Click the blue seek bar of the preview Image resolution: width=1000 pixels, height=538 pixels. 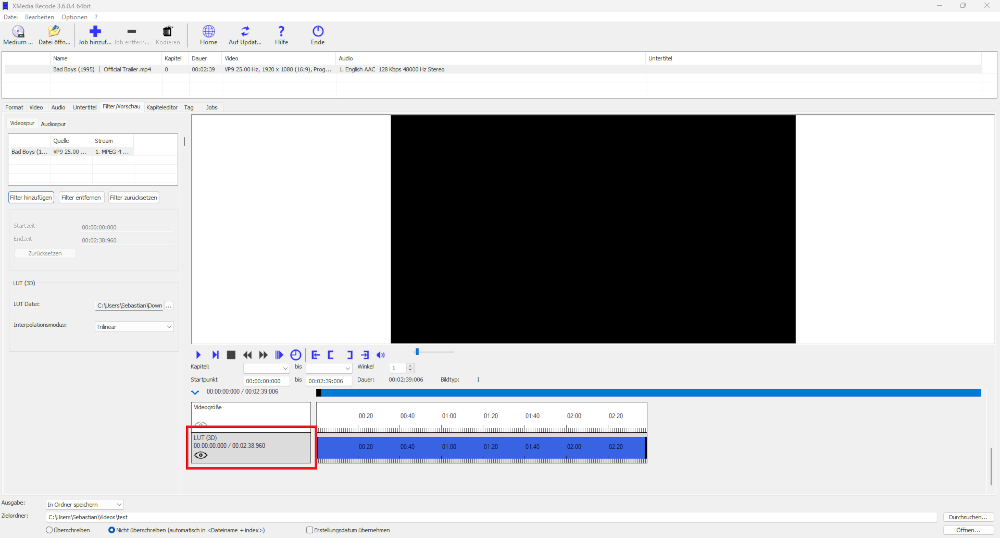point(649,393)
